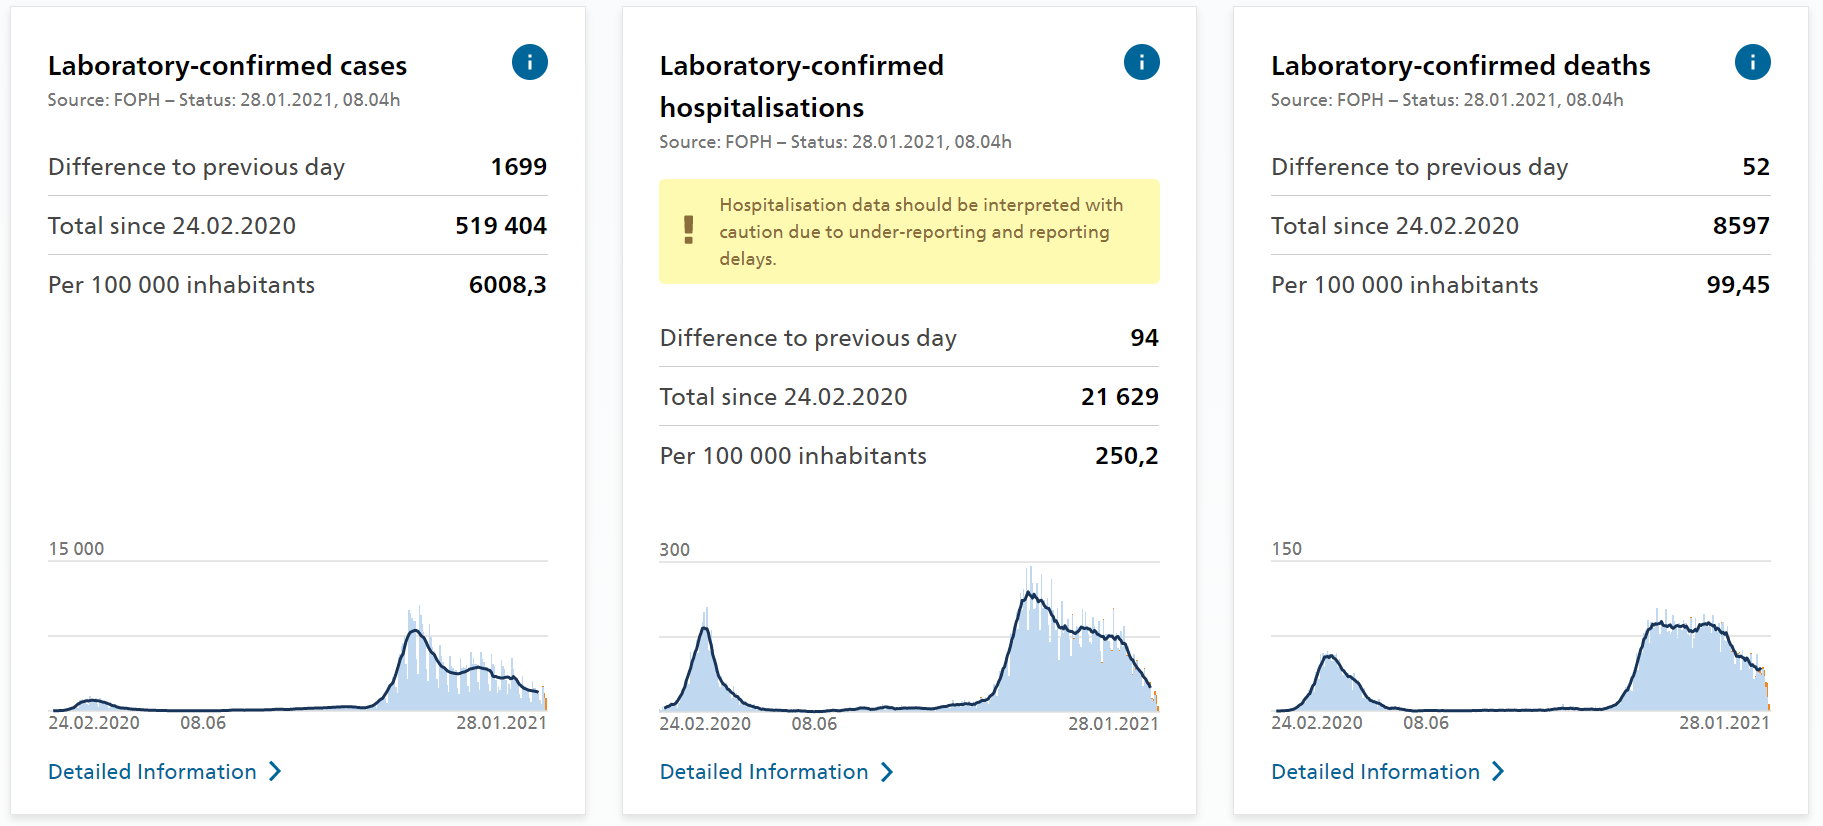
Task: Select the 8597 total deaths value
Action: point(1740,226)
